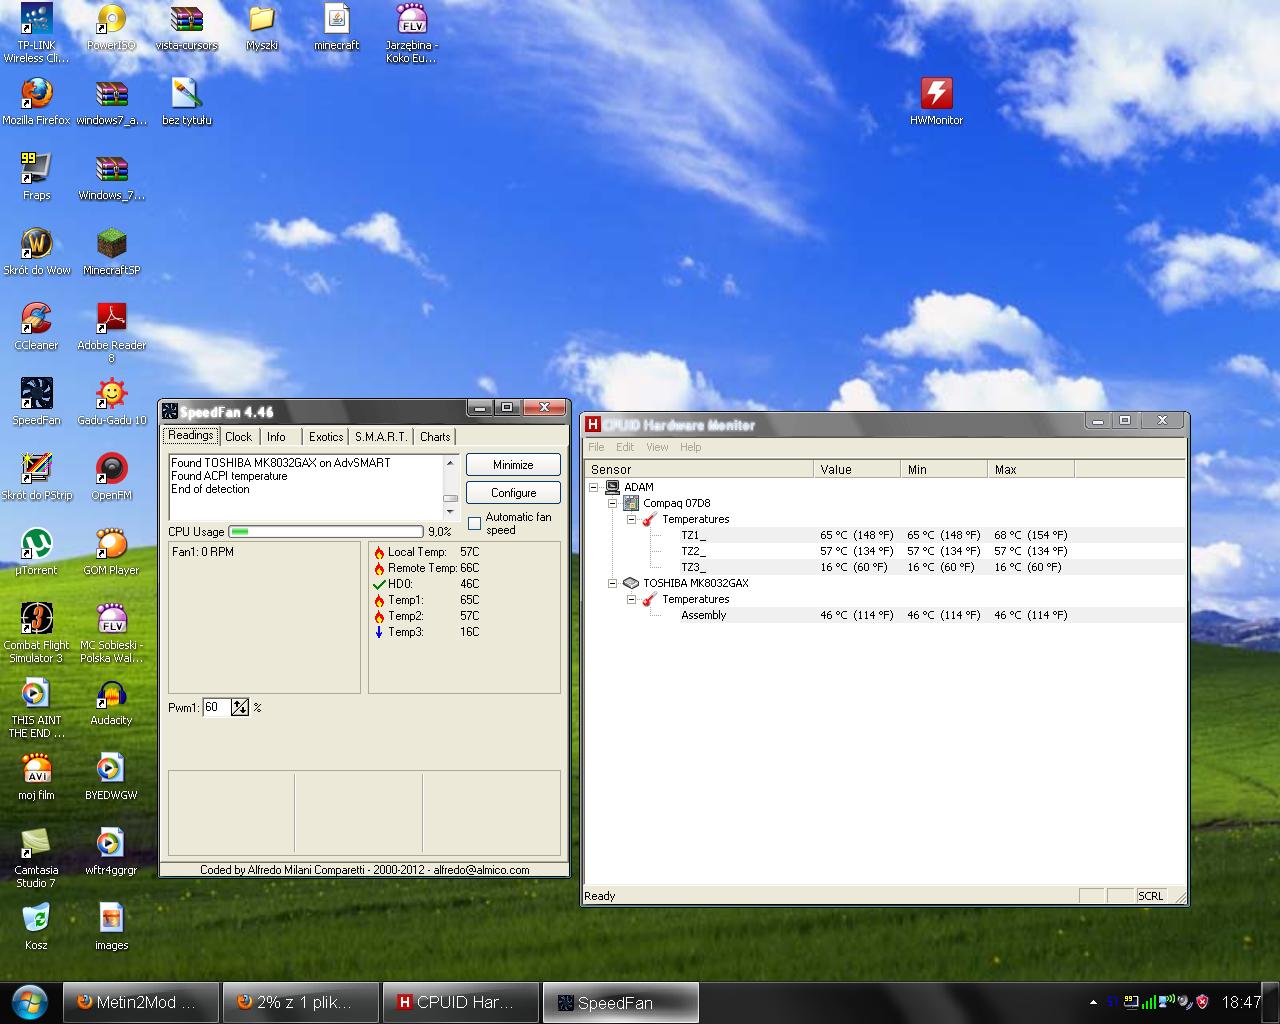Screen dimensions: 1280x1024
Task: Select the CCleaner desktop shortcut
Action: [x=37, y=327]
